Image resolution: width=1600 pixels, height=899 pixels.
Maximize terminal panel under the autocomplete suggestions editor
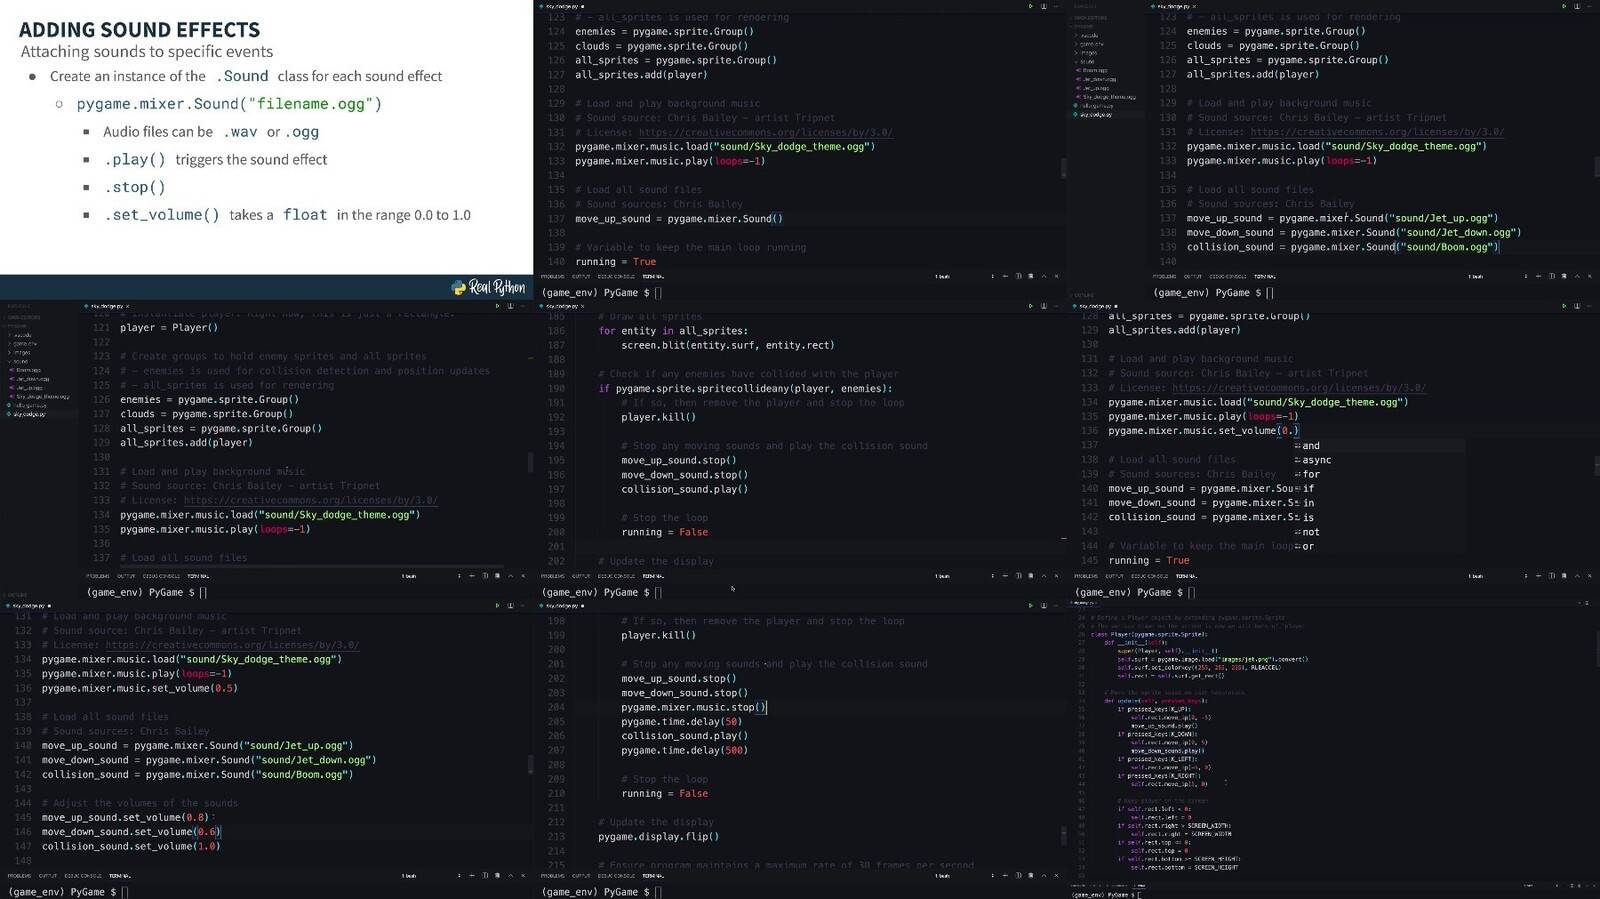point(1577,576)
